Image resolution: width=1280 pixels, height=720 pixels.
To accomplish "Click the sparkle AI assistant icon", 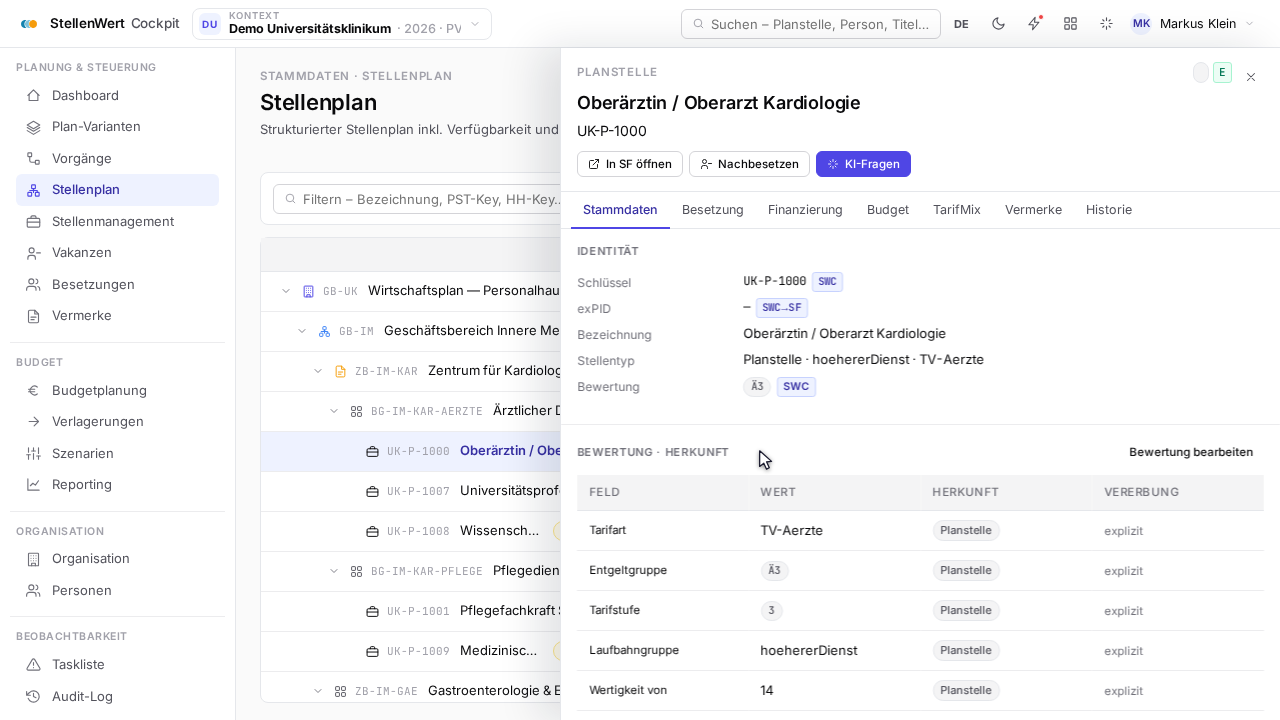I will pos(1106,24).
